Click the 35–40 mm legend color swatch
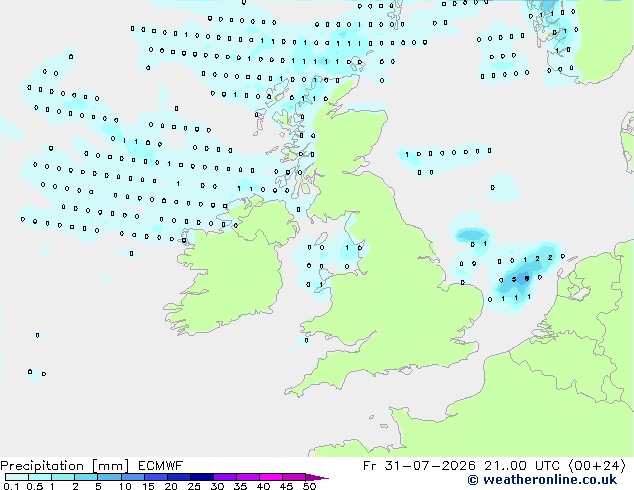Screen dimensions: 634x490 pyautogui.click(x=247, y=477)
